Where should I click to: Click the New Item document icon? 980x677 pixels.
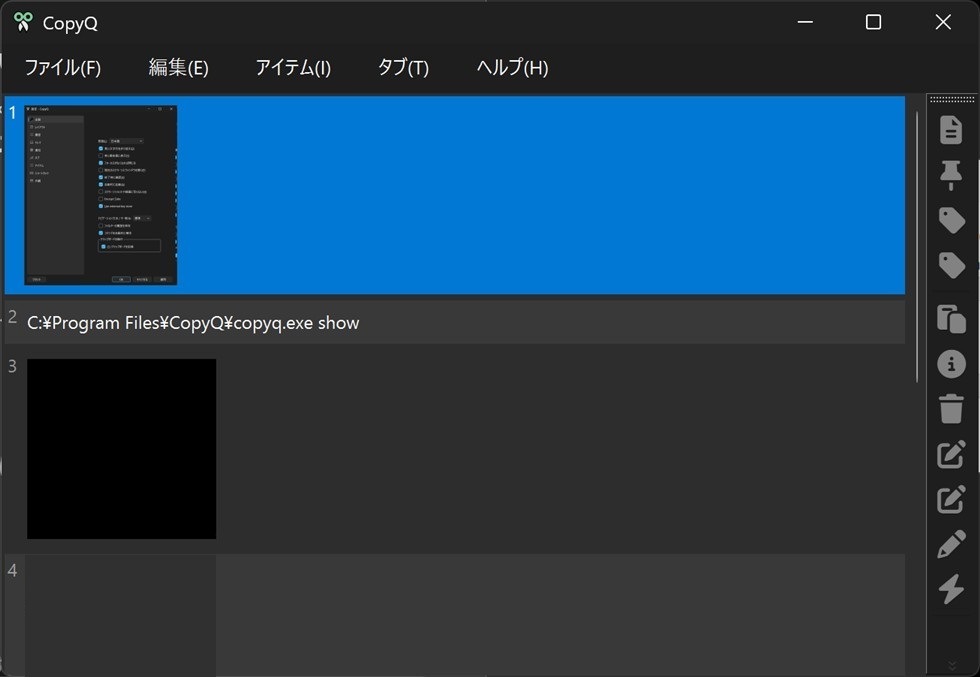(x=951, y=130)
